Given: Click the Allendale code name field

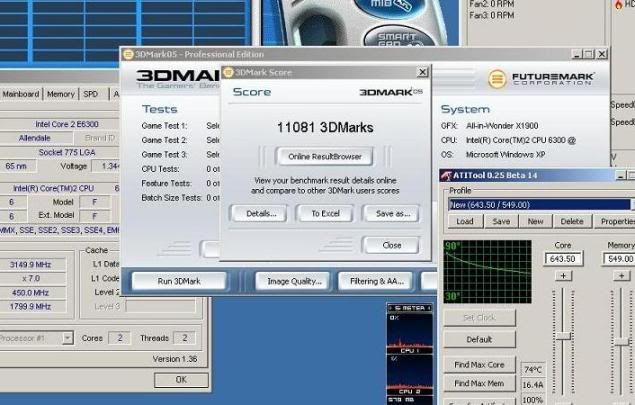Looking at the screenshot, I should tap(35, 138).
